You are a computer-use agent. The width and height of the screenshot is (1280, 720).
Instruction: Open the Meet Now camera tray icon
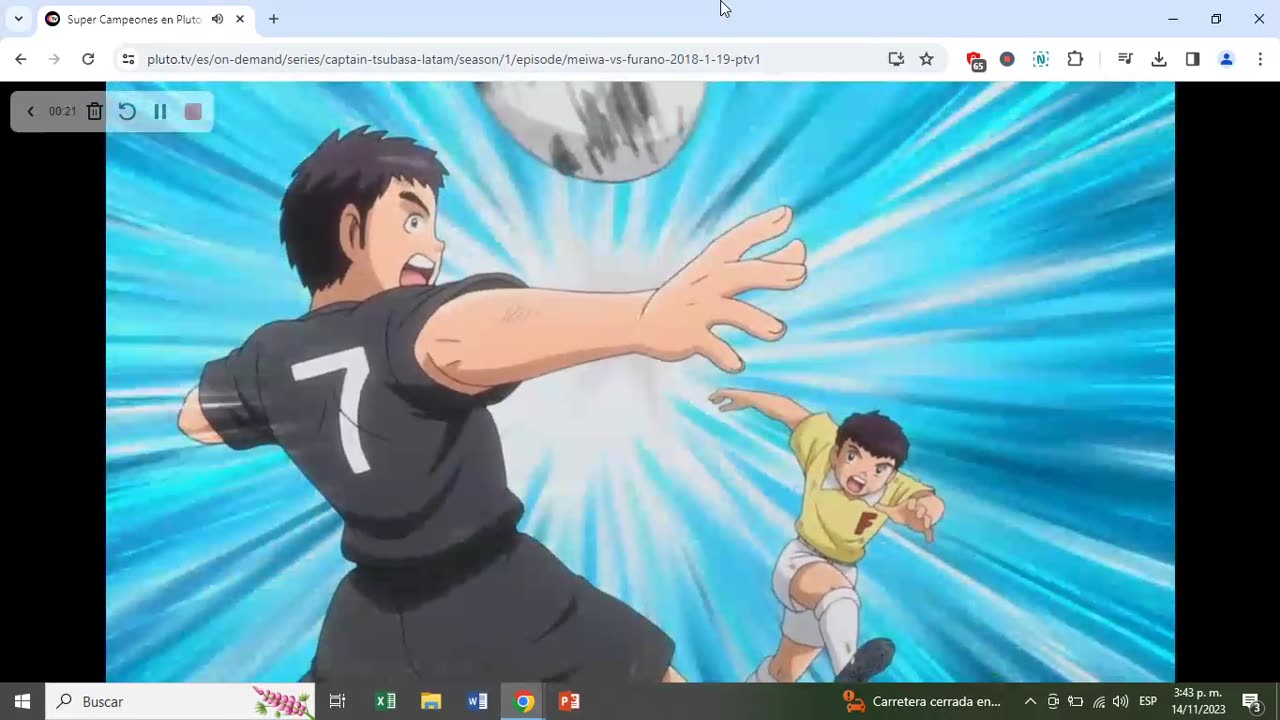(x=1053, y=701)
